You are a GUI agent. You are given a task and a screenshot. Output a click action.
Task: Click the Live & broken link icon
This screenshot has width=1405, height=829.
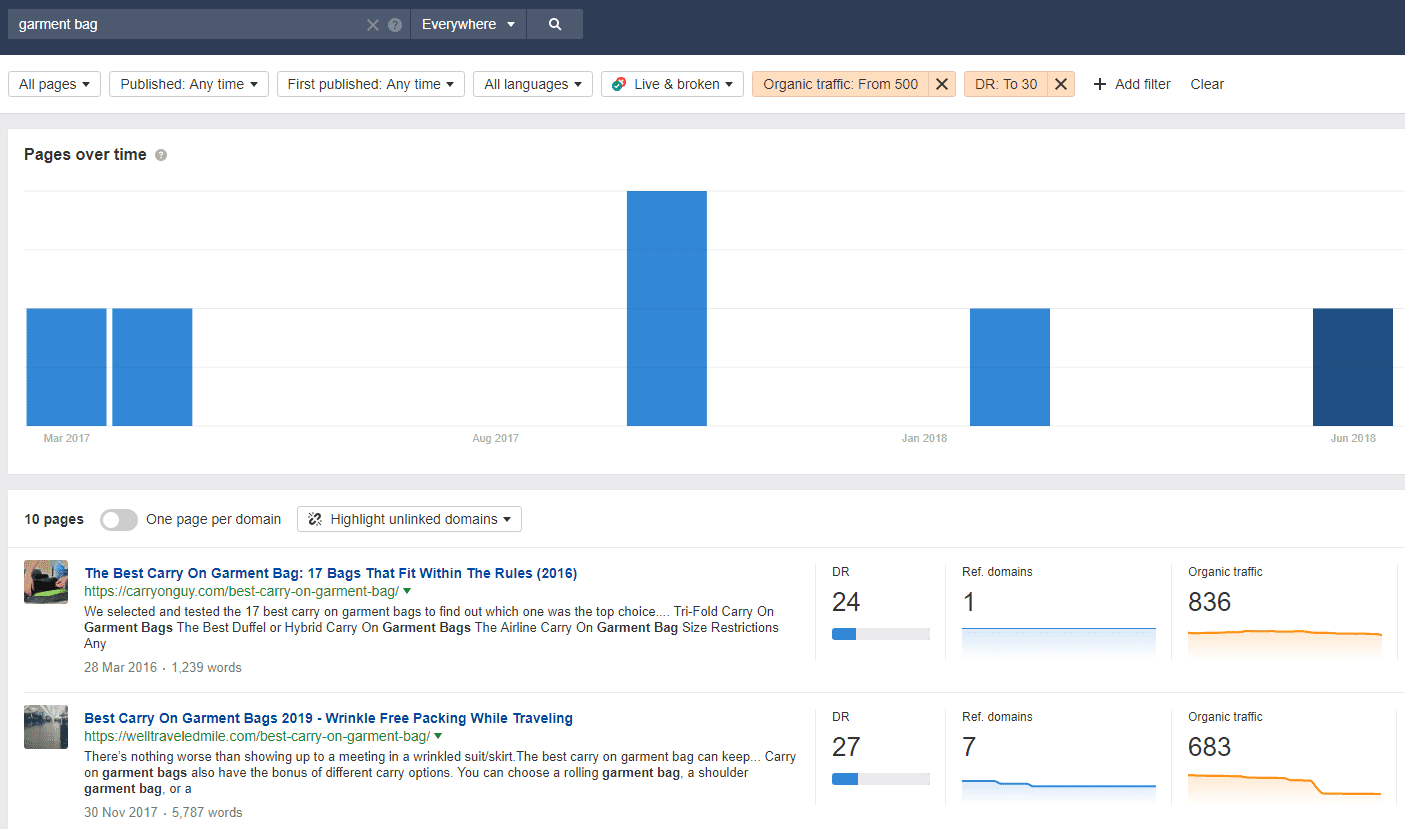coord(620,84)
